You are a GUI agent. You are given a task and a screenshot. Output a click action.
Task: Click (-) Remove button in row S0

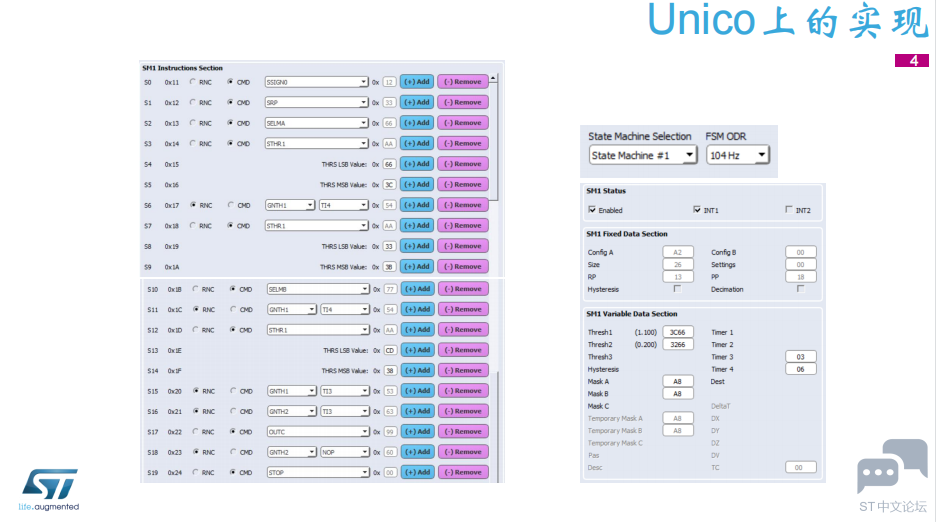(463, 82)
